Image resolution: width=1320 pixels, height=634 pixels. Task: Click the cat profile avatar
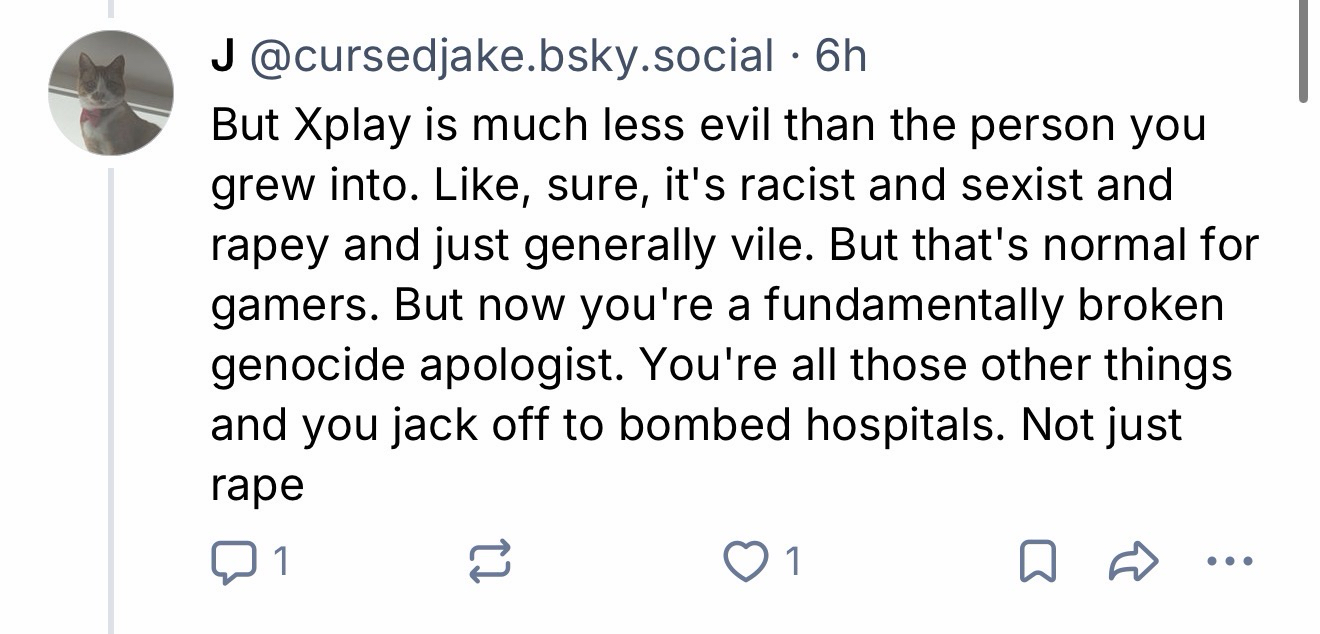112,94
